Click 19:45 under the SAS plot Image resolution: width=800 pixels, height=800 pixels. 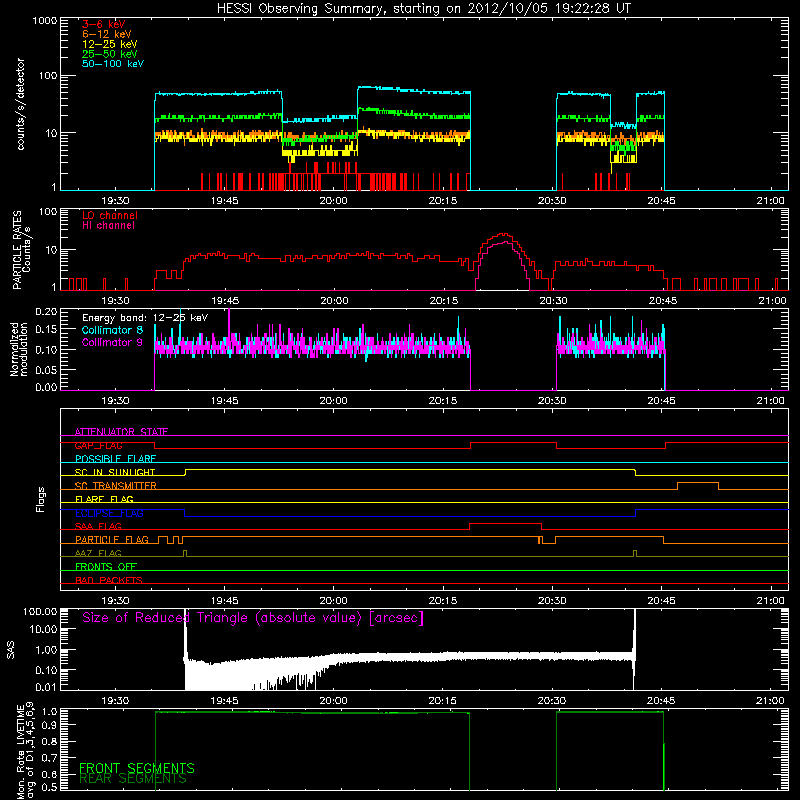[x=224, y=701]
